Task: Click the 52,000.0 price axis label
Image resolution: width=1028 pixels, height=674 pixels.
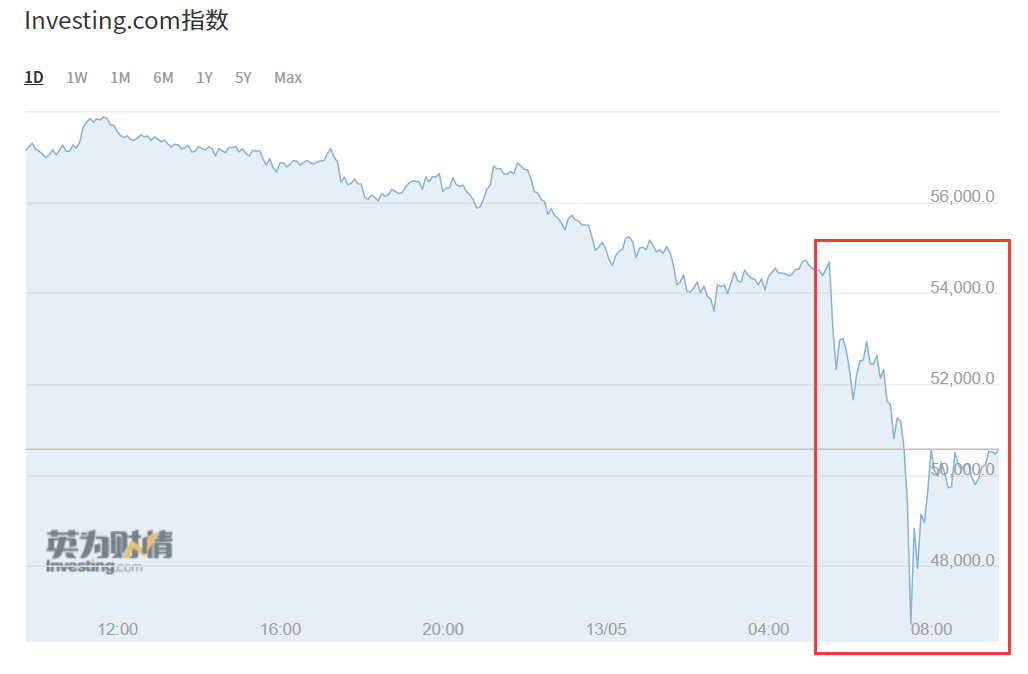Action: pos(962,378)
